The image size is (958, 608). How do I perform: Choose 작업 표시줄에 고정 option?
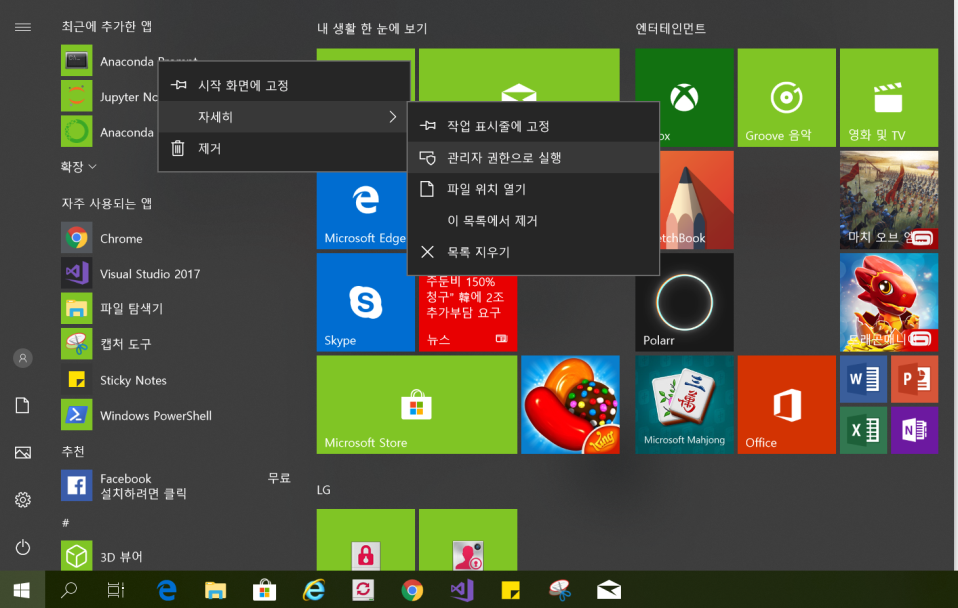[x=533, y=126]
